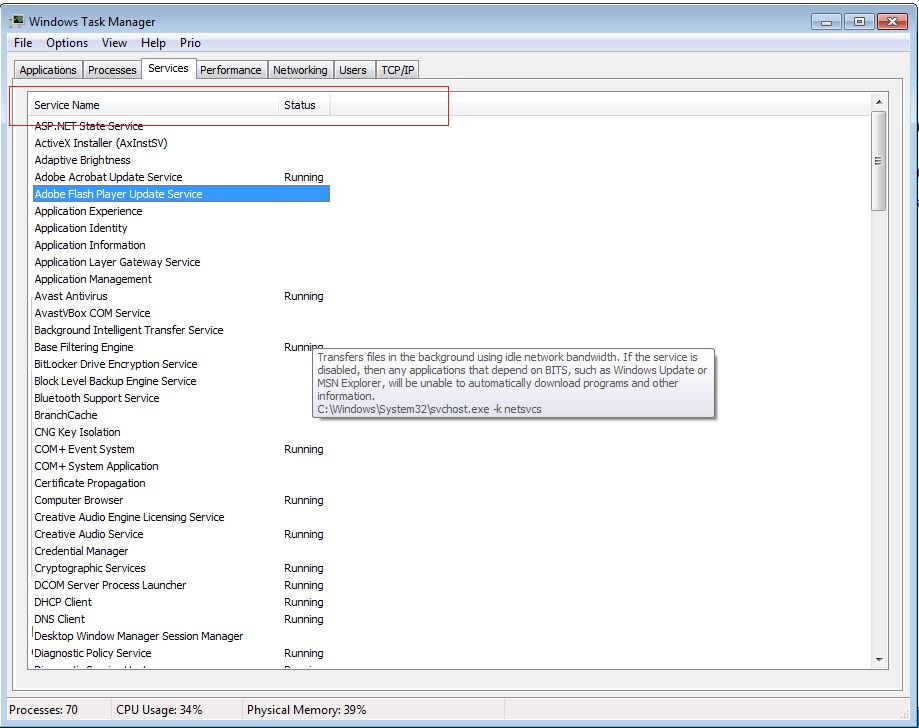The width and height of the screenshot is (919, 728).
Task: Close the Task Manager window
Action: 892,22
